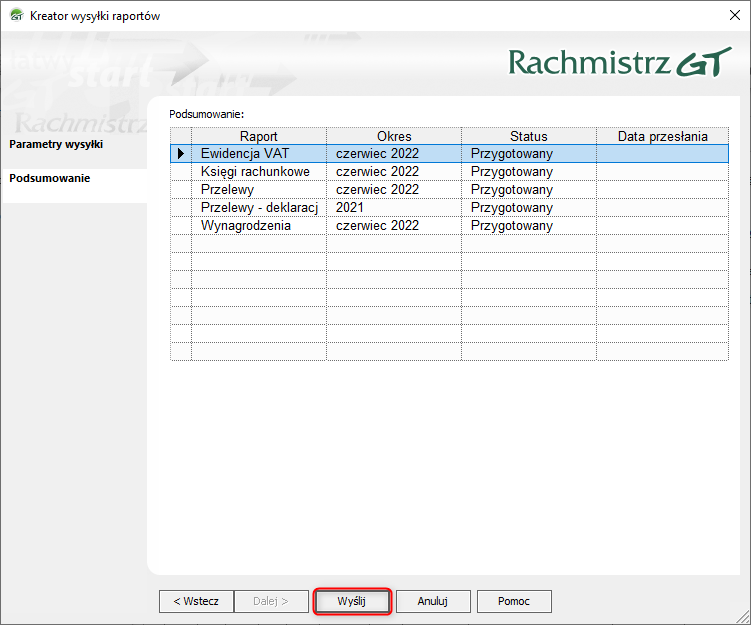Select the Wynagrodzenia report row
The width and height of the screenshot is (751, 625).
point(449,226)
